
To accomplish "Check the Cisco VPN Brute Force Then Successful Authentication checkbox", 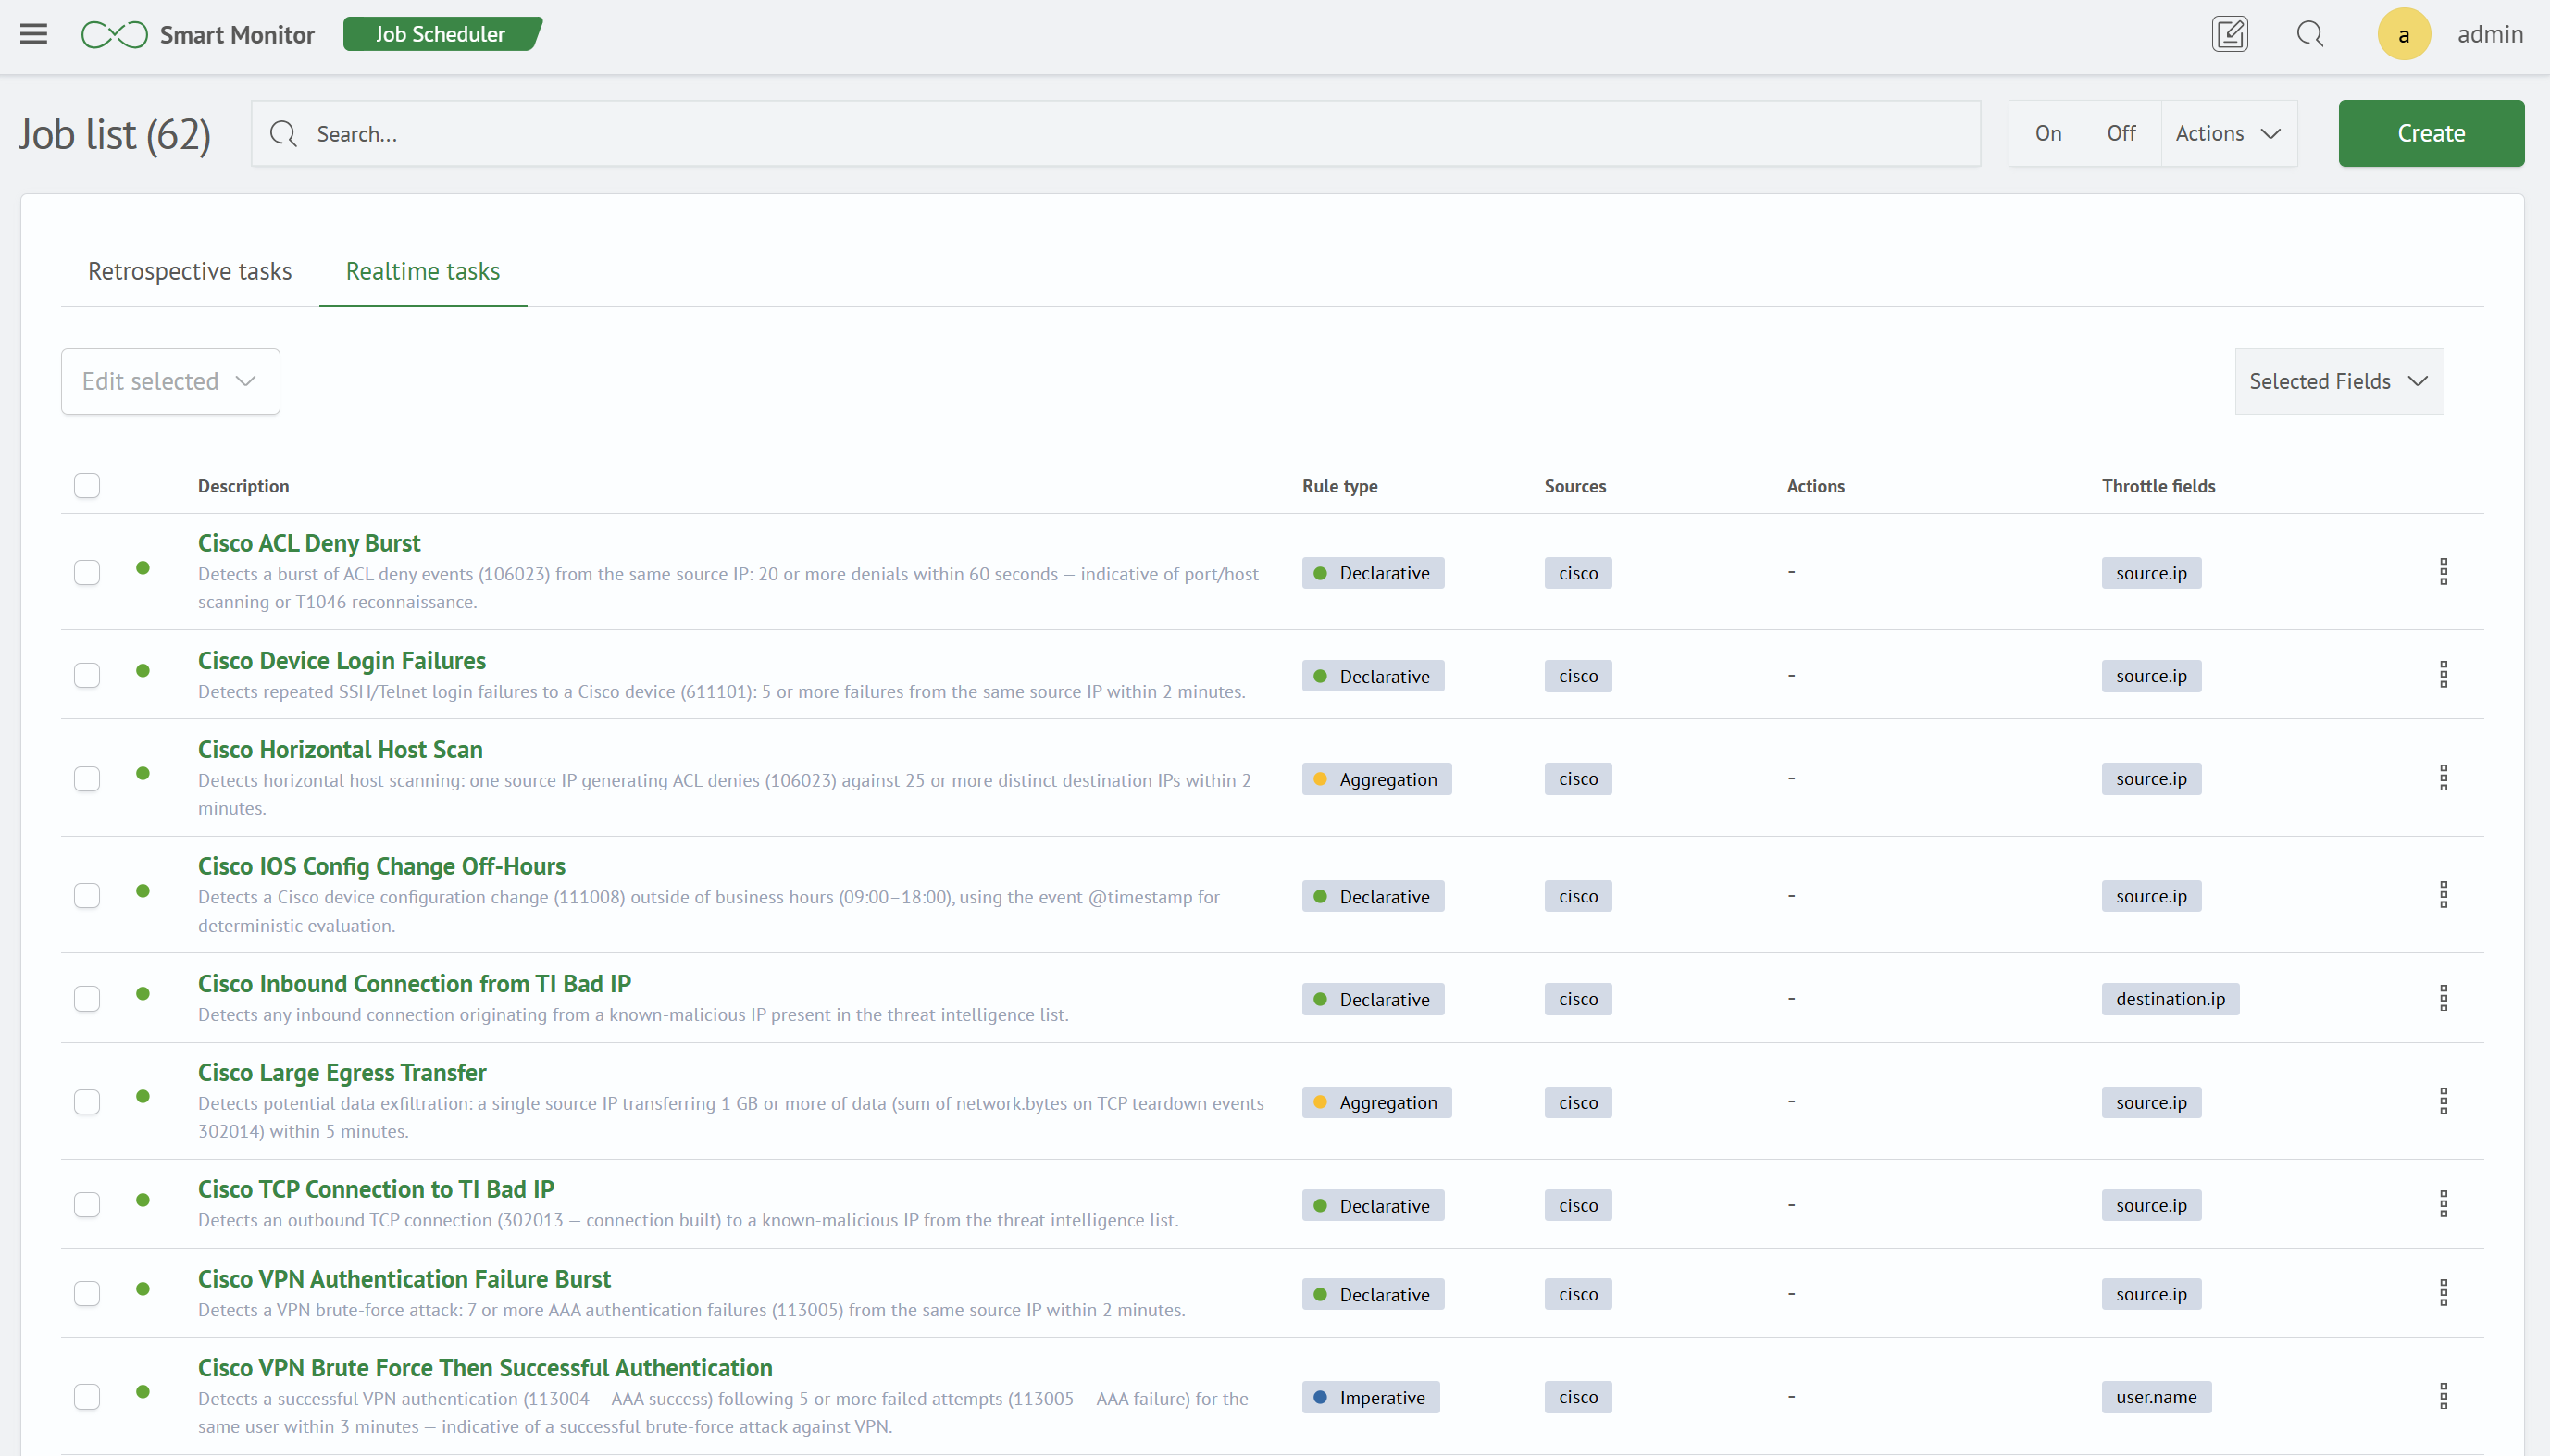I will (87, 1397).
